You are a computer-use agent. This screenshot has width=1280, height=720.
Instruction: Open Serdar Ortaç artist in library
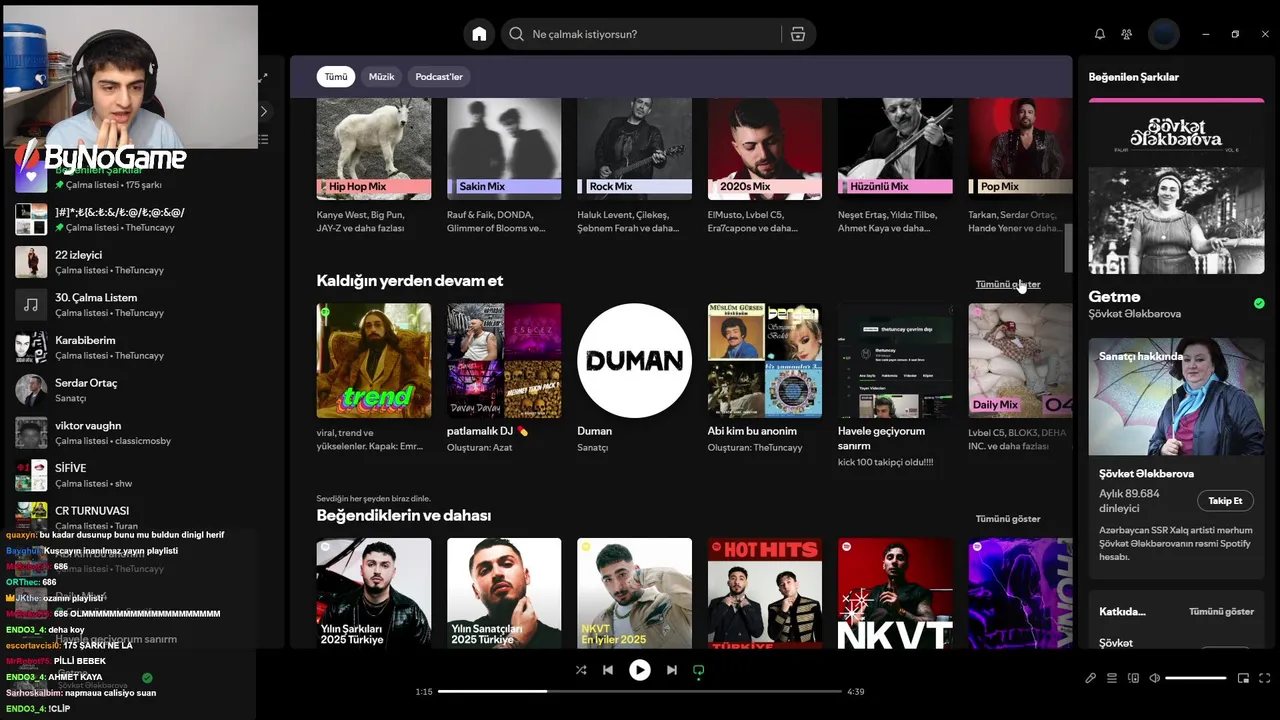coord(140,390)
